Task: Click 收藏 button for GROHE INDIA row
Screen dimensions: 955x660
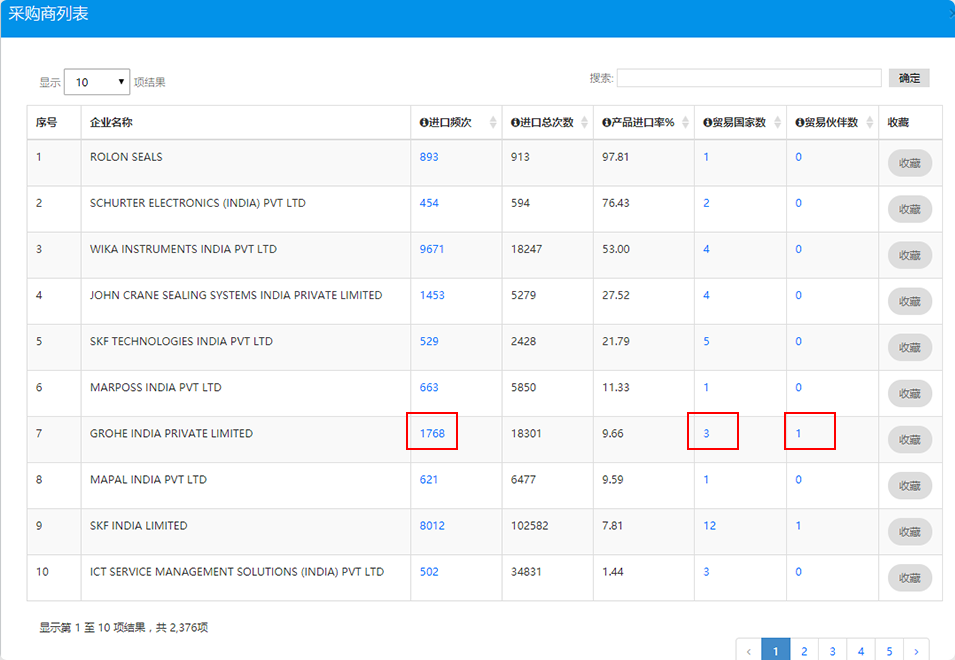Action: click(910, 440)
